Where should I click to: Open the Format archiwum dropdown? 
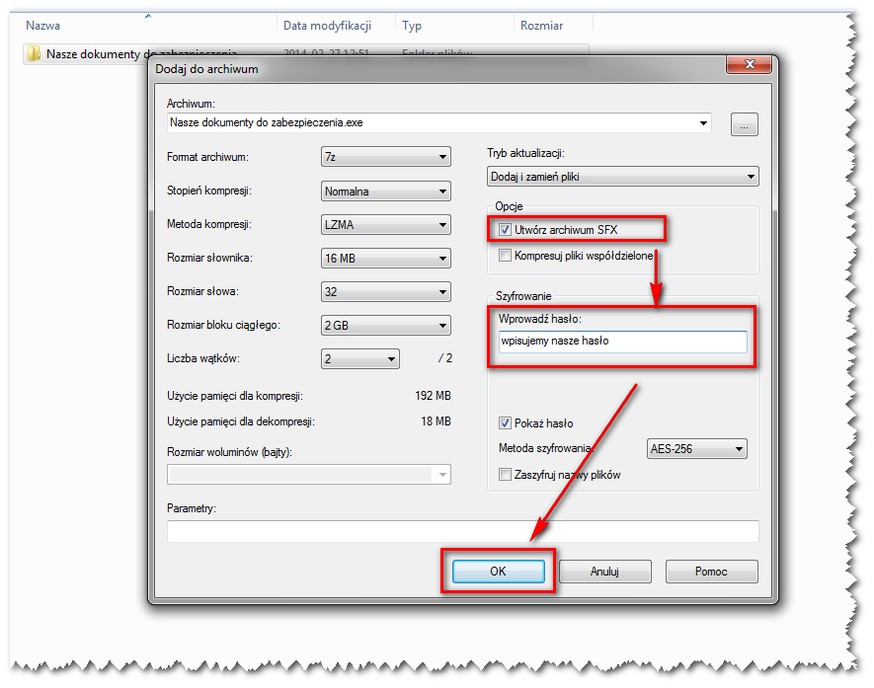click(x=385, y=157)
